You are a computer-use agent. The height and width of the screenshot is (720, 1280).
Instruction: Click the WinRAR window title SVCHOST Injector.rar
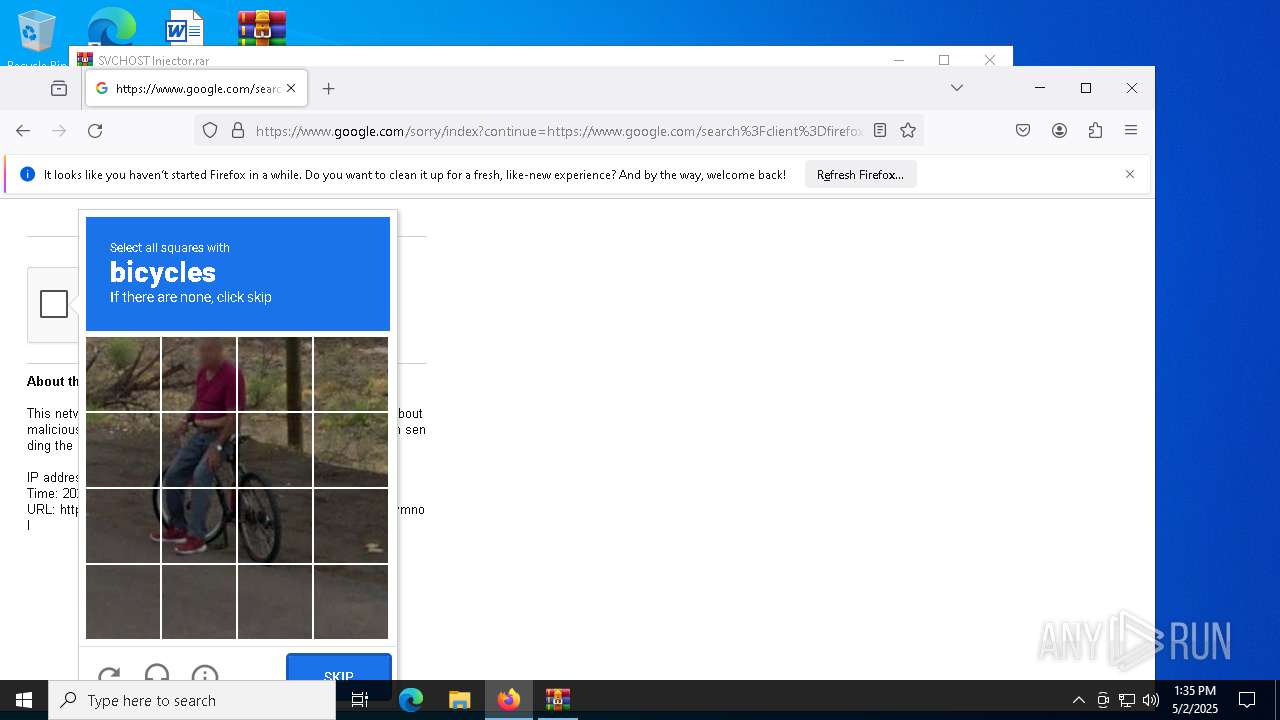(x=153, y=60)
